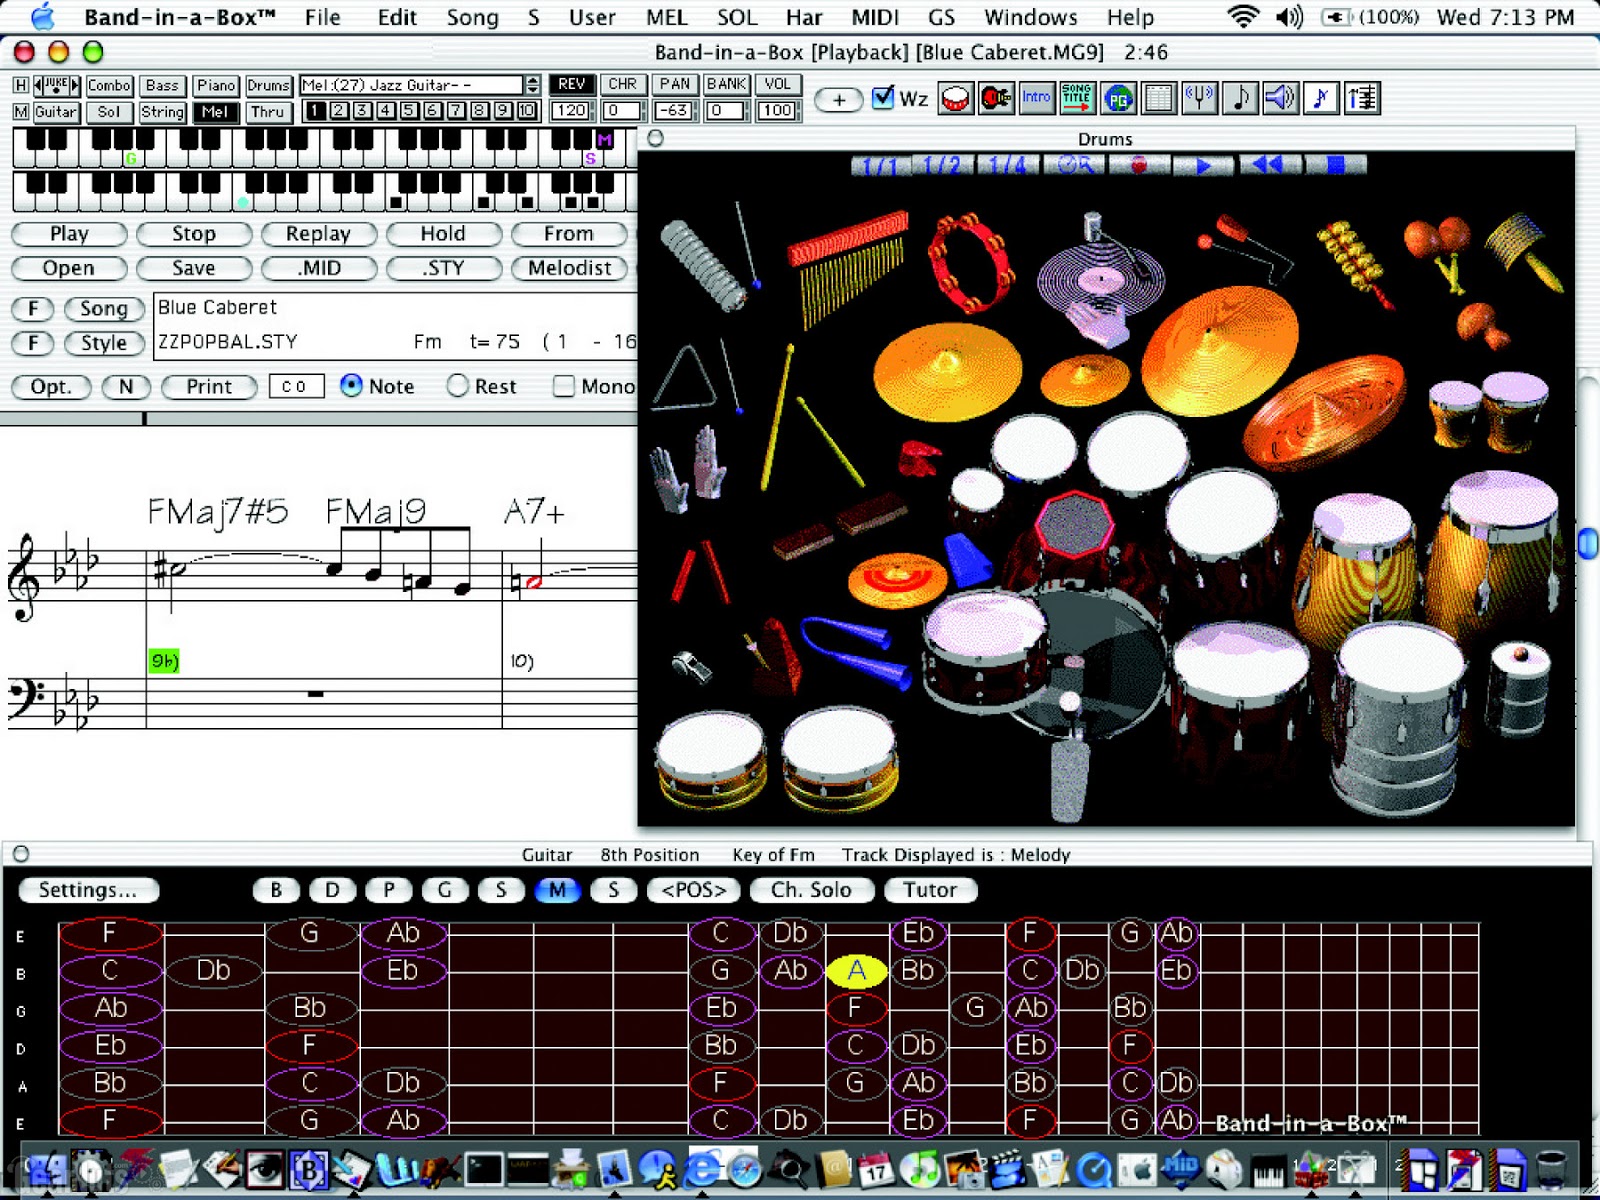
Task: Click the tuning fork tuner icon
Action: (1199, 98)
